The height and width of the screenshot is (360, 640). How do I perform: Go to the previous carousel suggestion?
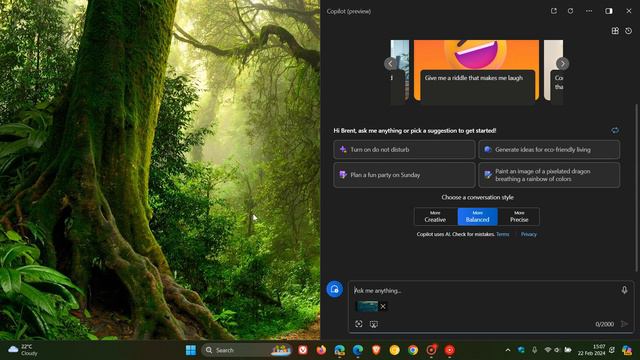coord(390,64)
